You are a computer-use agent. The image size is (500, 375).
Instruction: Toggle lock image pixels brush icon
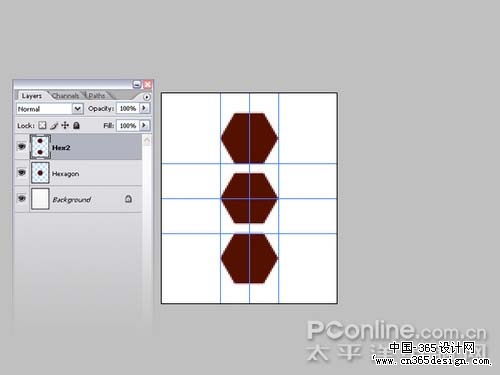coord(54,126)
